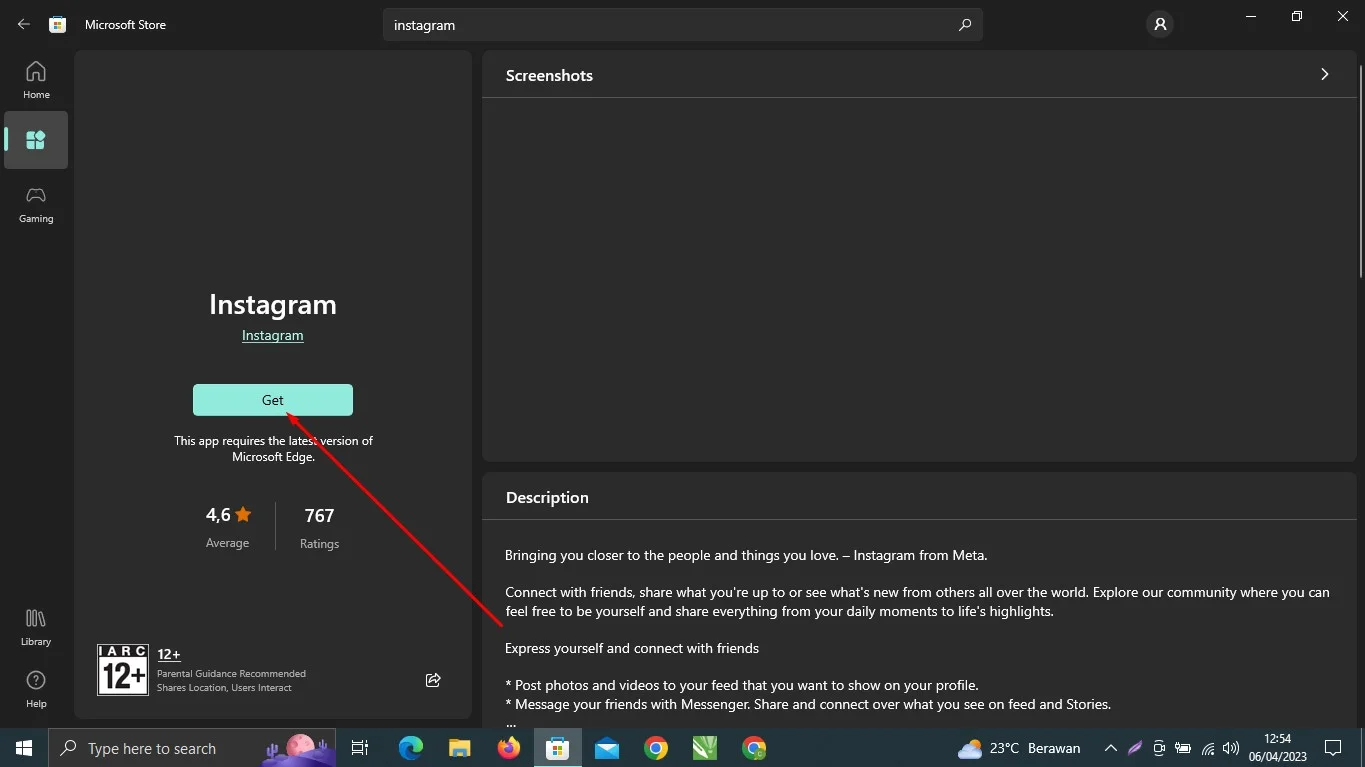The image size is (1365, 767).
Task: Open the Apps section in the sidebar
Action: tap(36, 140)
